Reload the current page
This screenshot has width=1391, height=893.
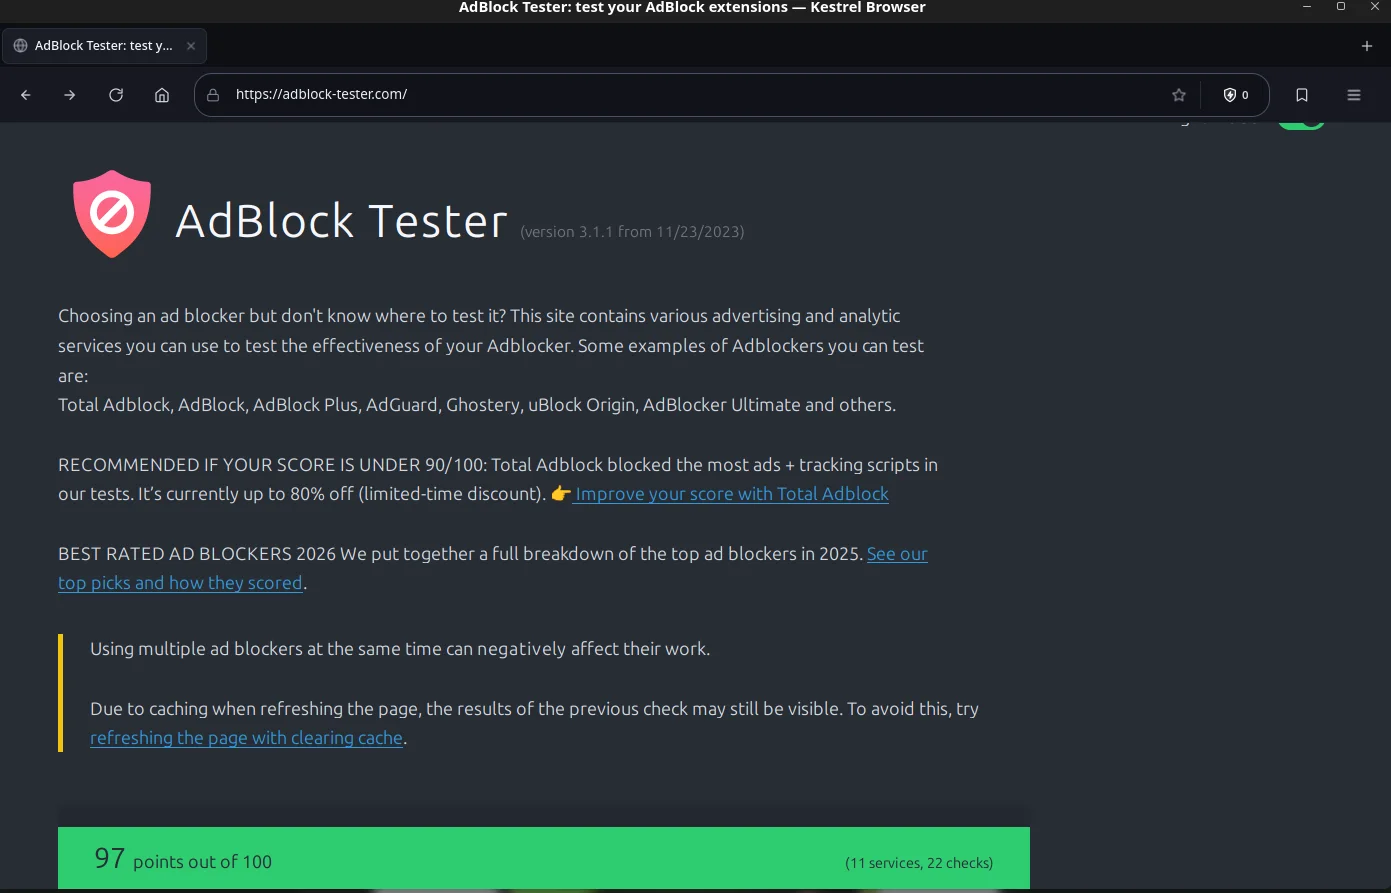click(x=116, y=95)
